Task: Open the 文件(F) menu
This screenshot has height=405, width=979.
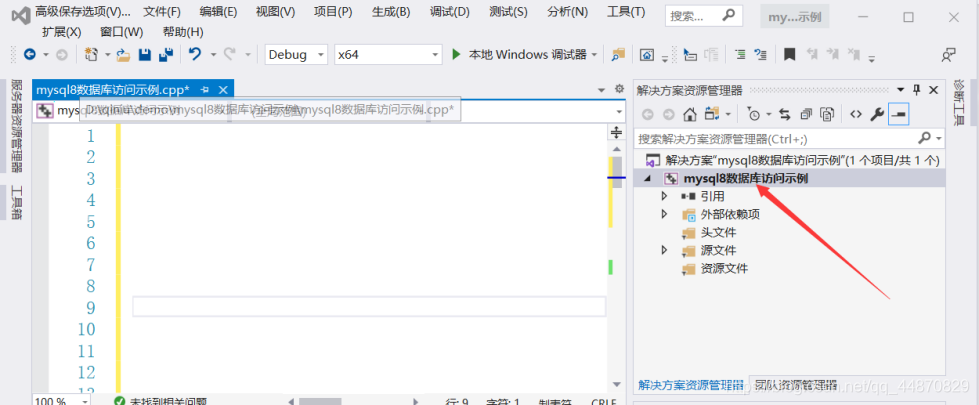Action: pos(162,12)
